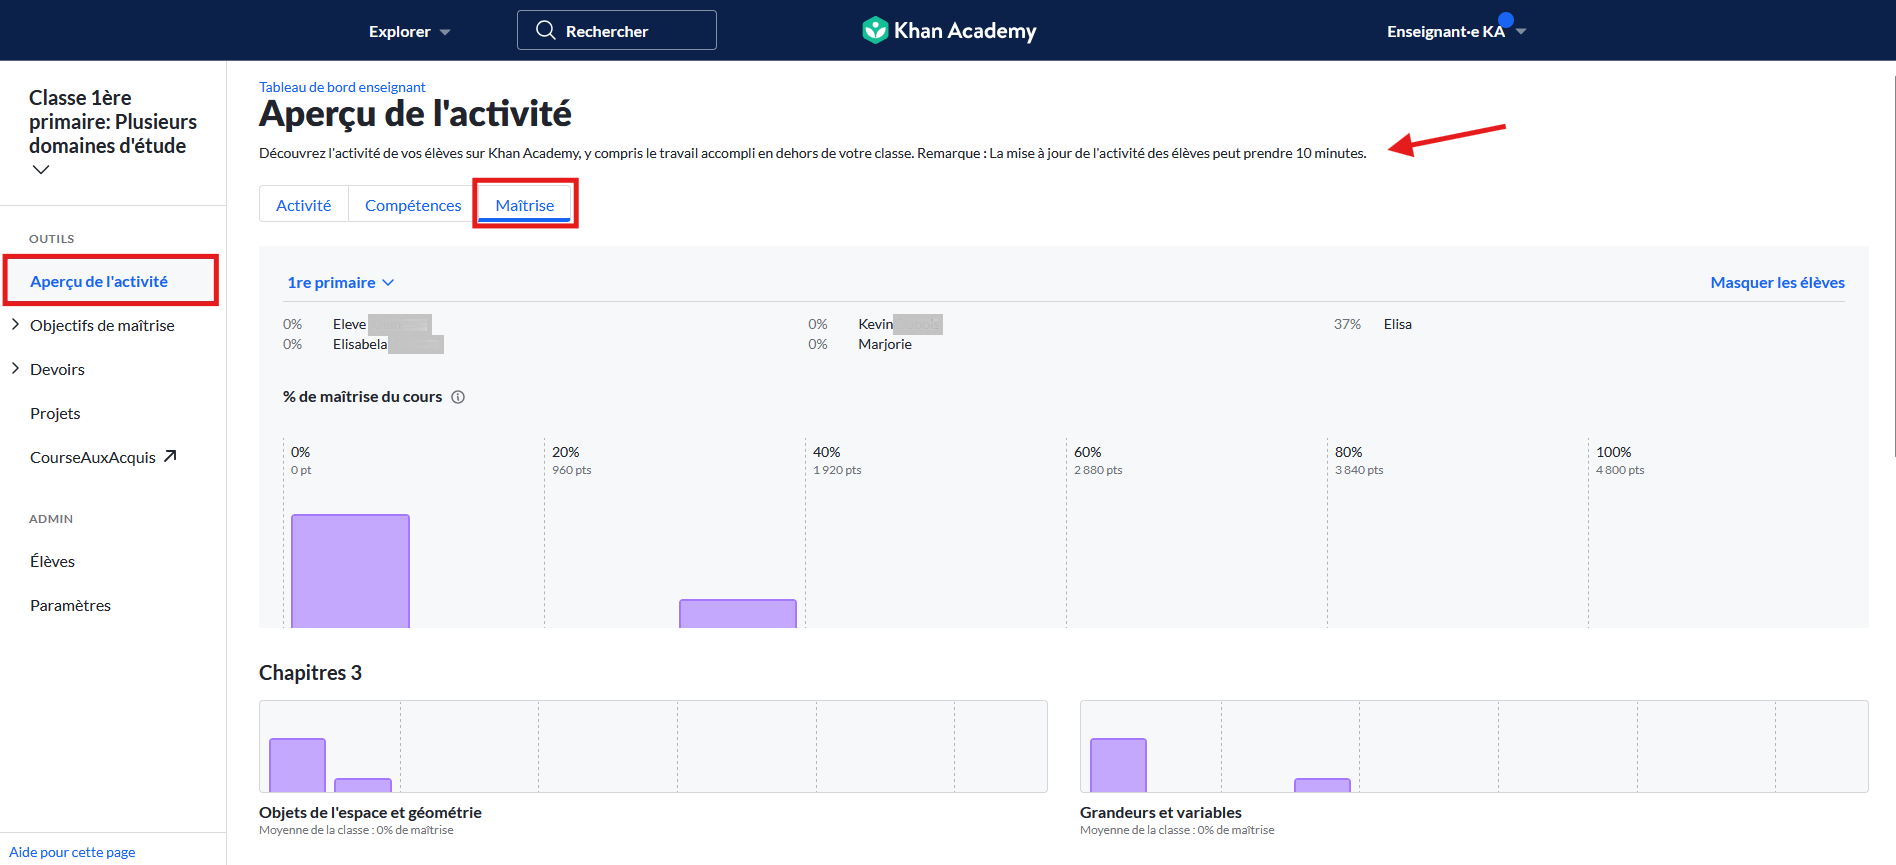
Task: Click student name Marjorie
Action: (885, 344)
